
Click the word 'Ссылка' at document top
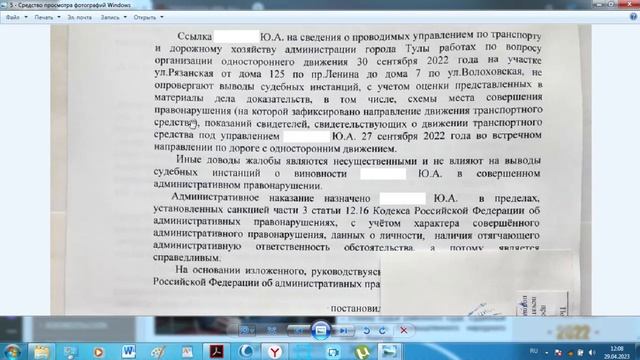coord(195,36)
